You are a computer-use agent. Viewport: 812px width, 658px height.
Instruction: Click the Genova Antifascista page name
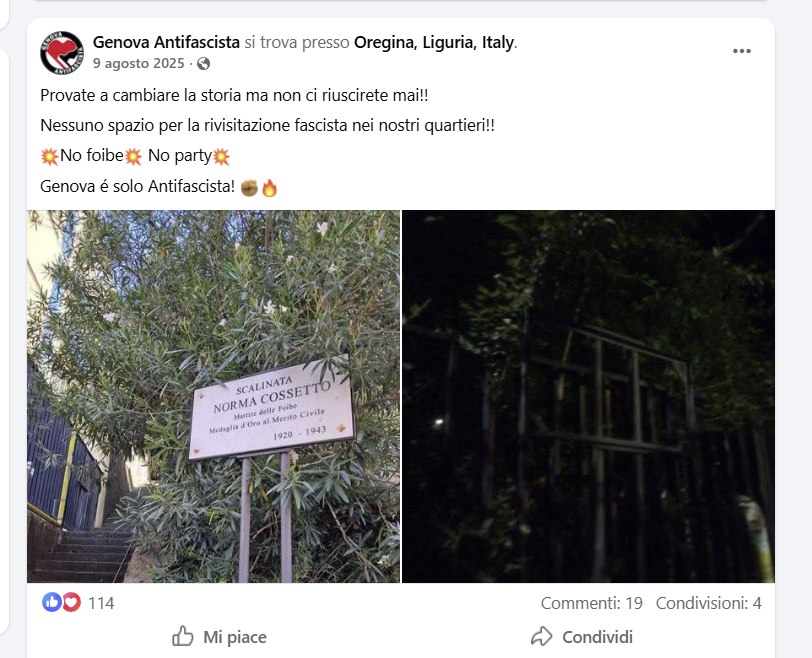point(166,42)
